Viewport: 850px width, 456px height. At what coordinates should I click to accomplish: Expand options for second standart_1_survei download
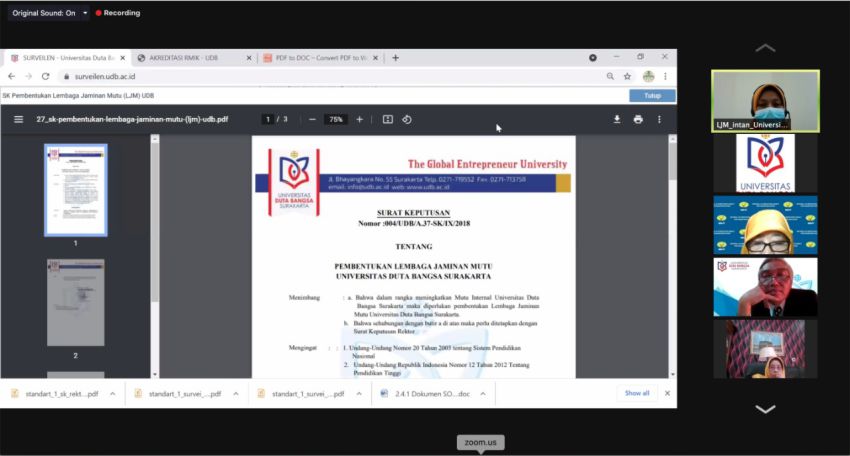coord(359,394)
